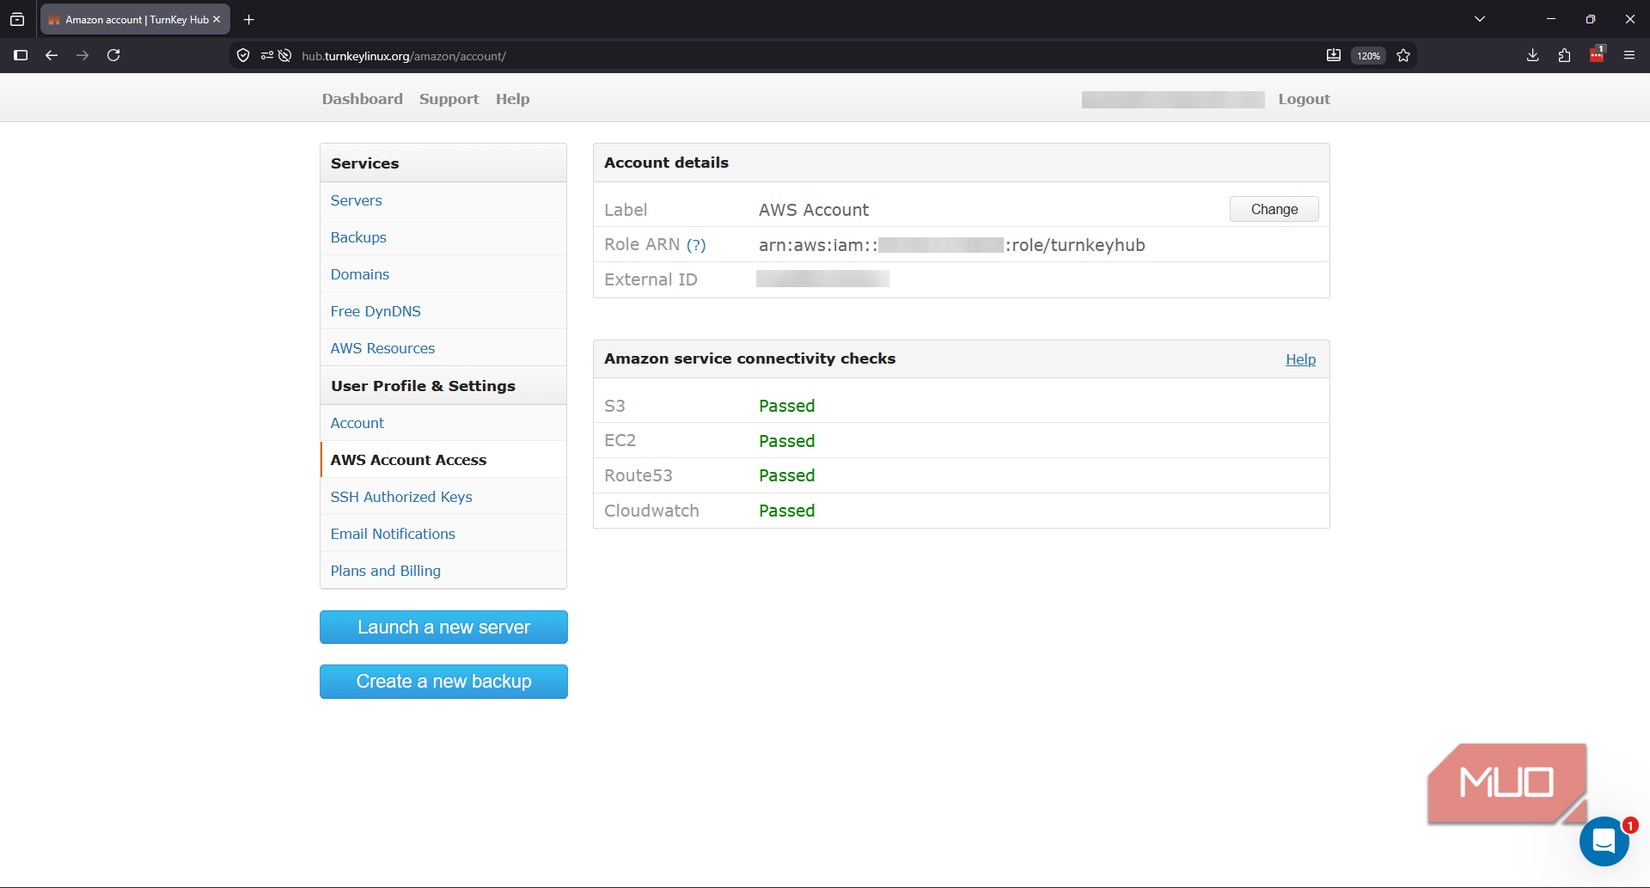
Task: Click the 120% zoom level indicator
Action: pyautogui.click(x=1368, y=56)
